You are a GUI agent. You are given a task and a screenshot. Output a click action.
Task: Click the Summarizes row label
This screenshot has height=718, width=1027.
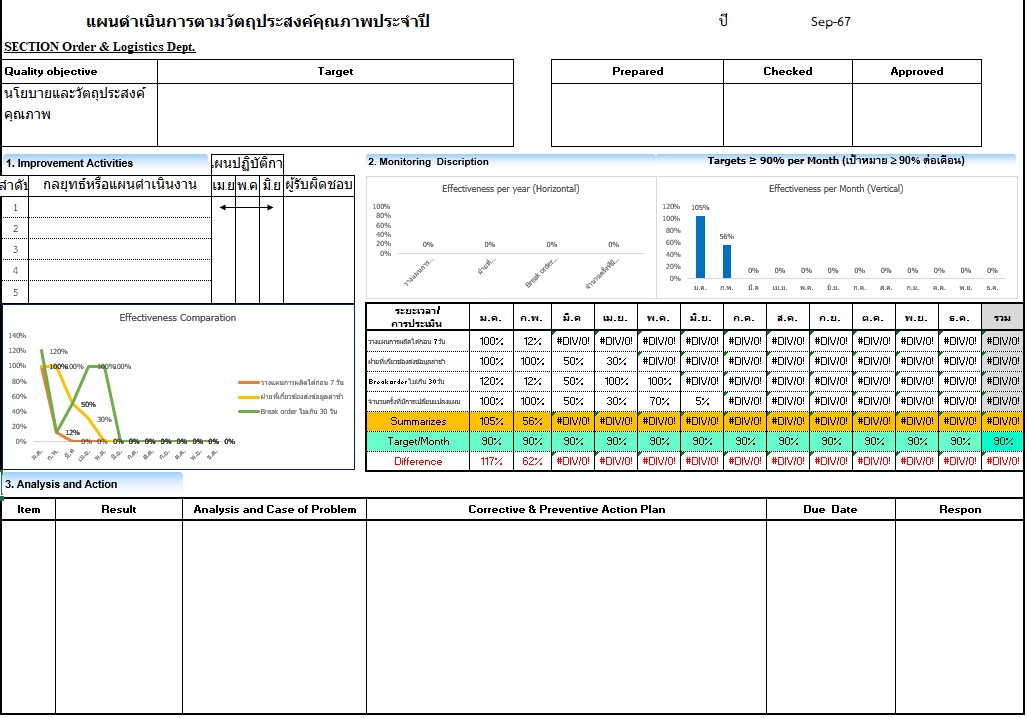(x=418, y=421)
